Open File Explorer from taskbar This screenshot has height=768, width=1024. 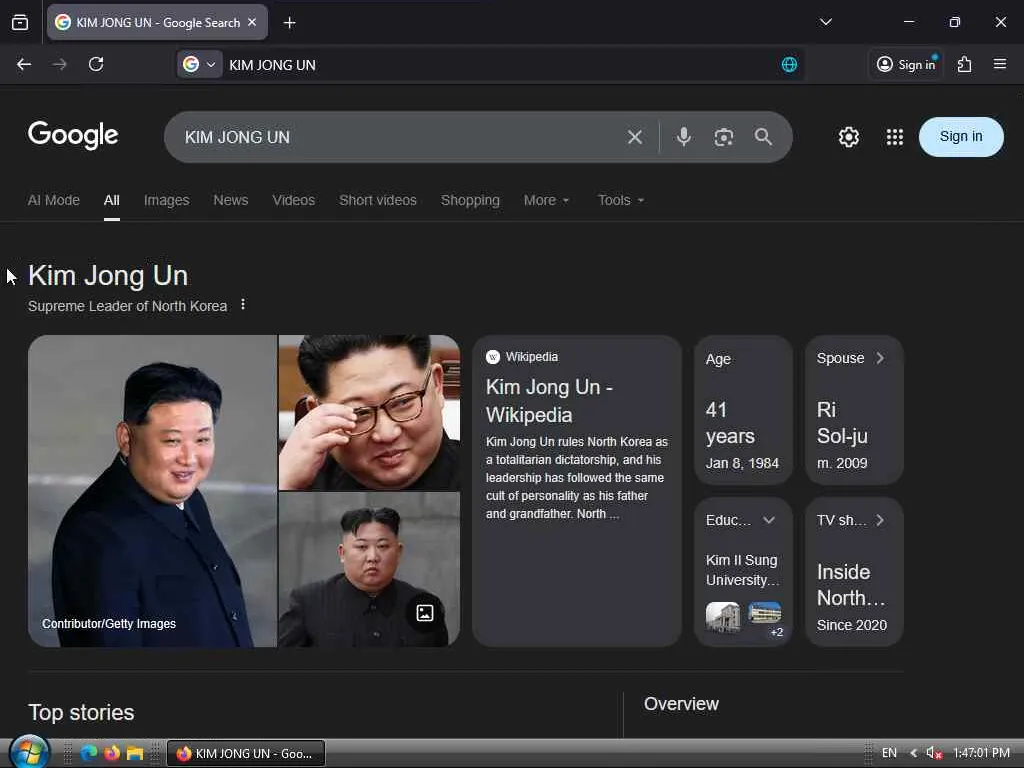tap(135, 753)
